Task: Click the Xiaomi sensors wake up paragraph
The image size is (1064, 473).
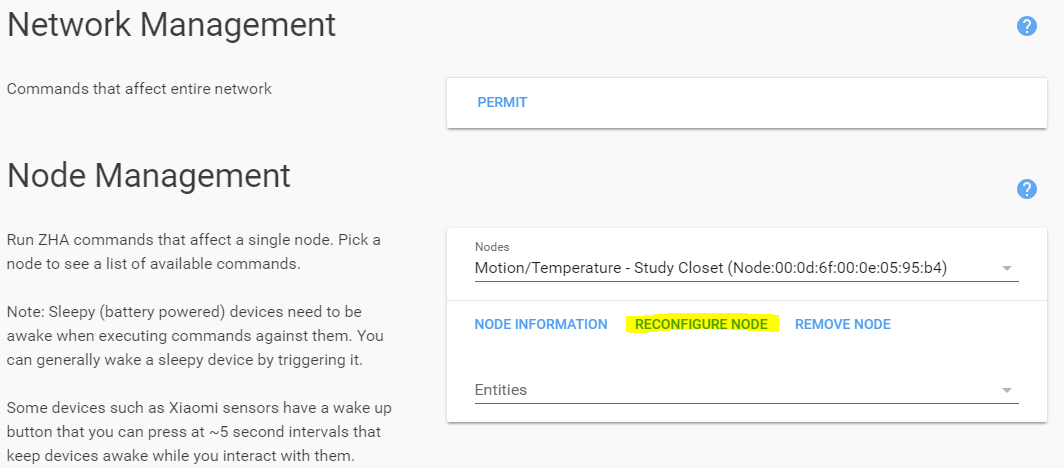Action: point(195,432)
